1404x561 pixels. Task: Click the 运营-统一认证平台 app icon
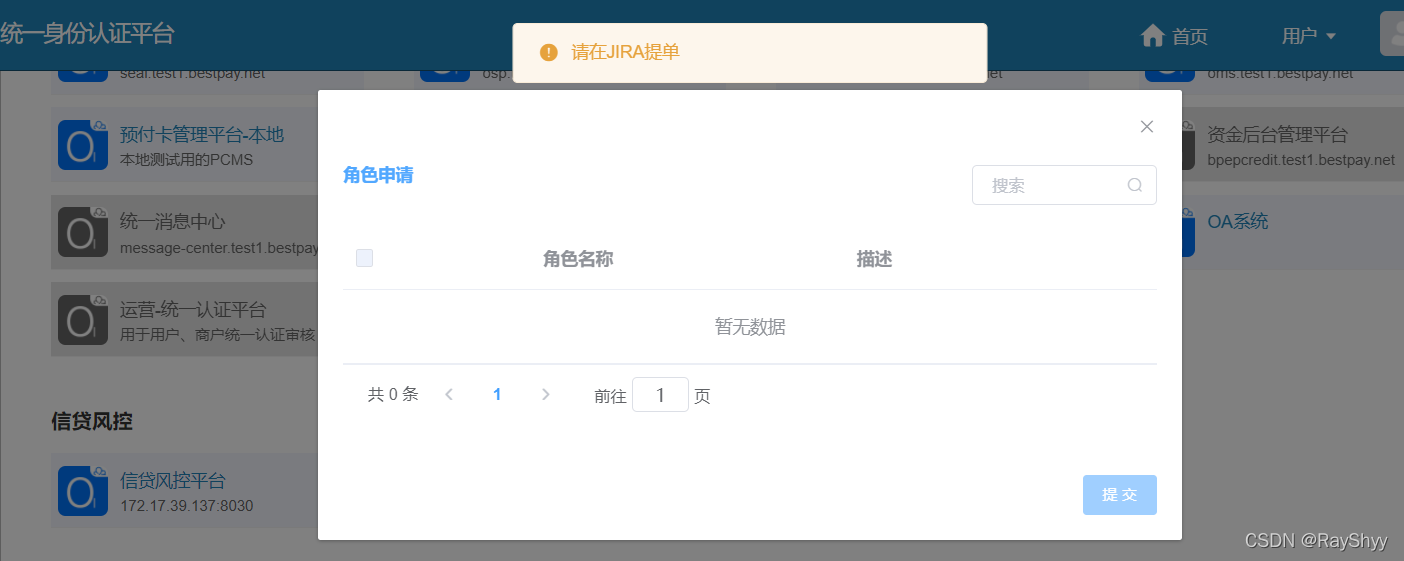[82, 320]
